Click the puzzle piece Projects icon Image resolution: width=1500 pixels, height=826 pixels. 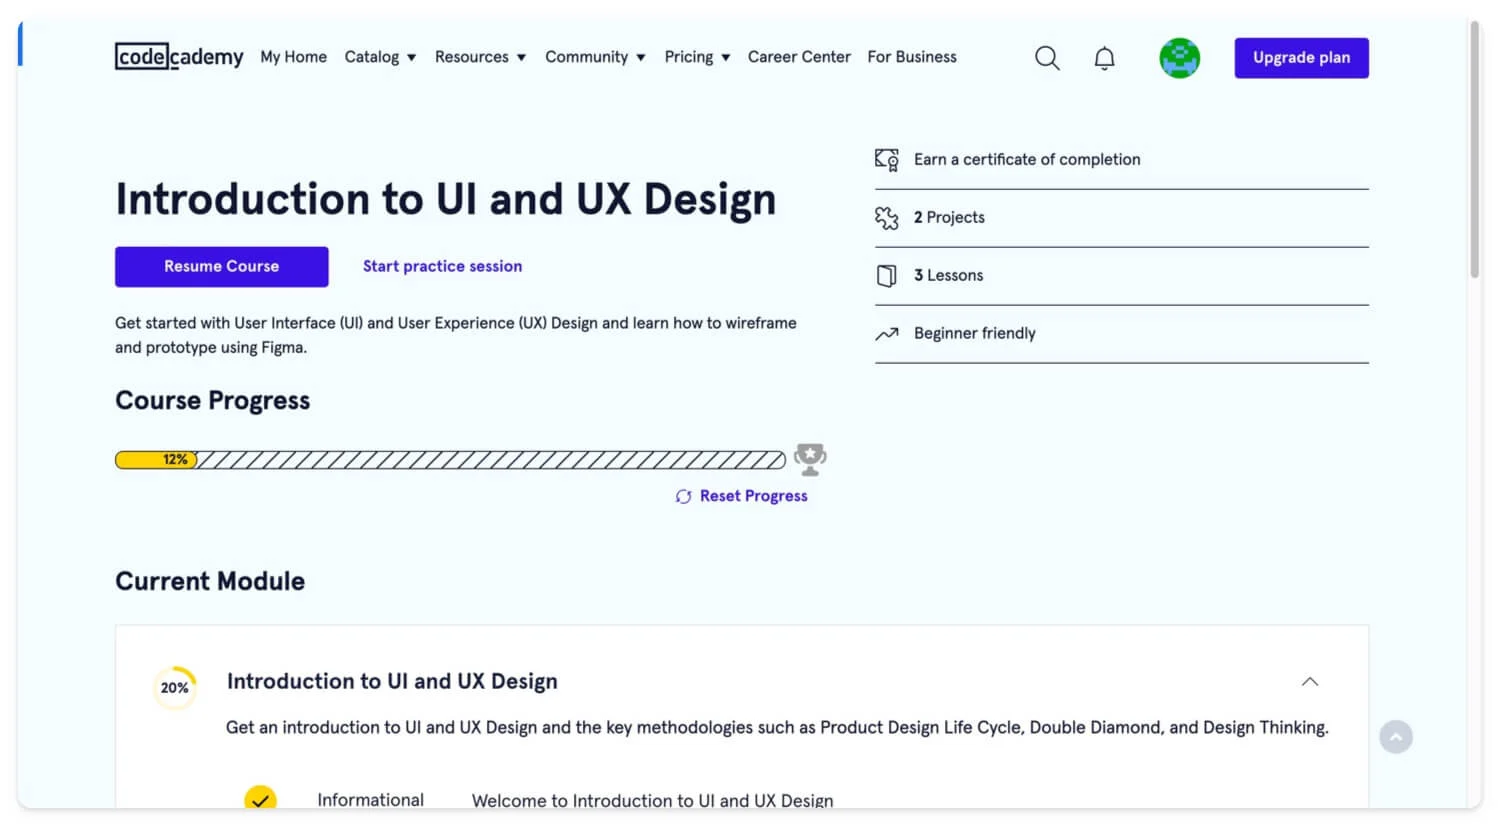pyautogui.click(x=886, y=218)
